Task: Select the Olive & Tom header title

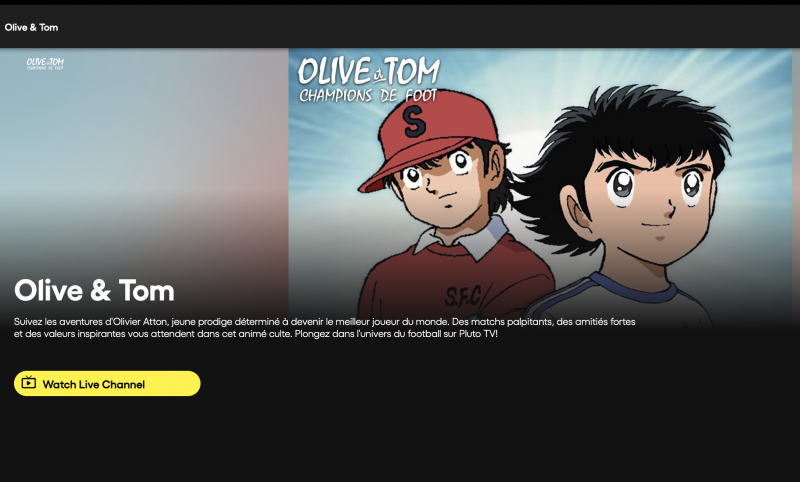Action: tap(31, 28)
